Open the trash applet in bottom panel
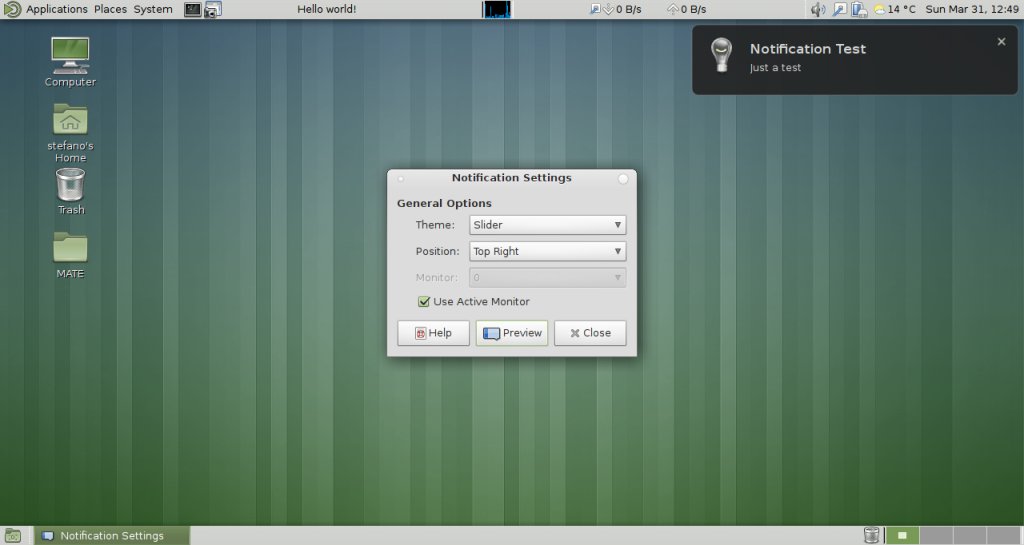This screenshot has width=1024, height=545. (871, 536)
